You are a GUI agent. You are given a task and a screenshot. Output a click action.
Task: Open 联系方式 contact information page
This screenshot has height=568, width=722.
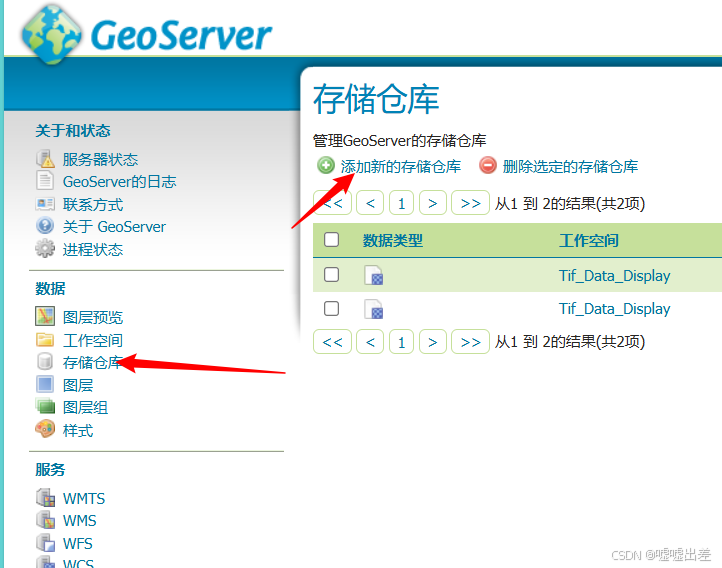(x=93, y=204)
